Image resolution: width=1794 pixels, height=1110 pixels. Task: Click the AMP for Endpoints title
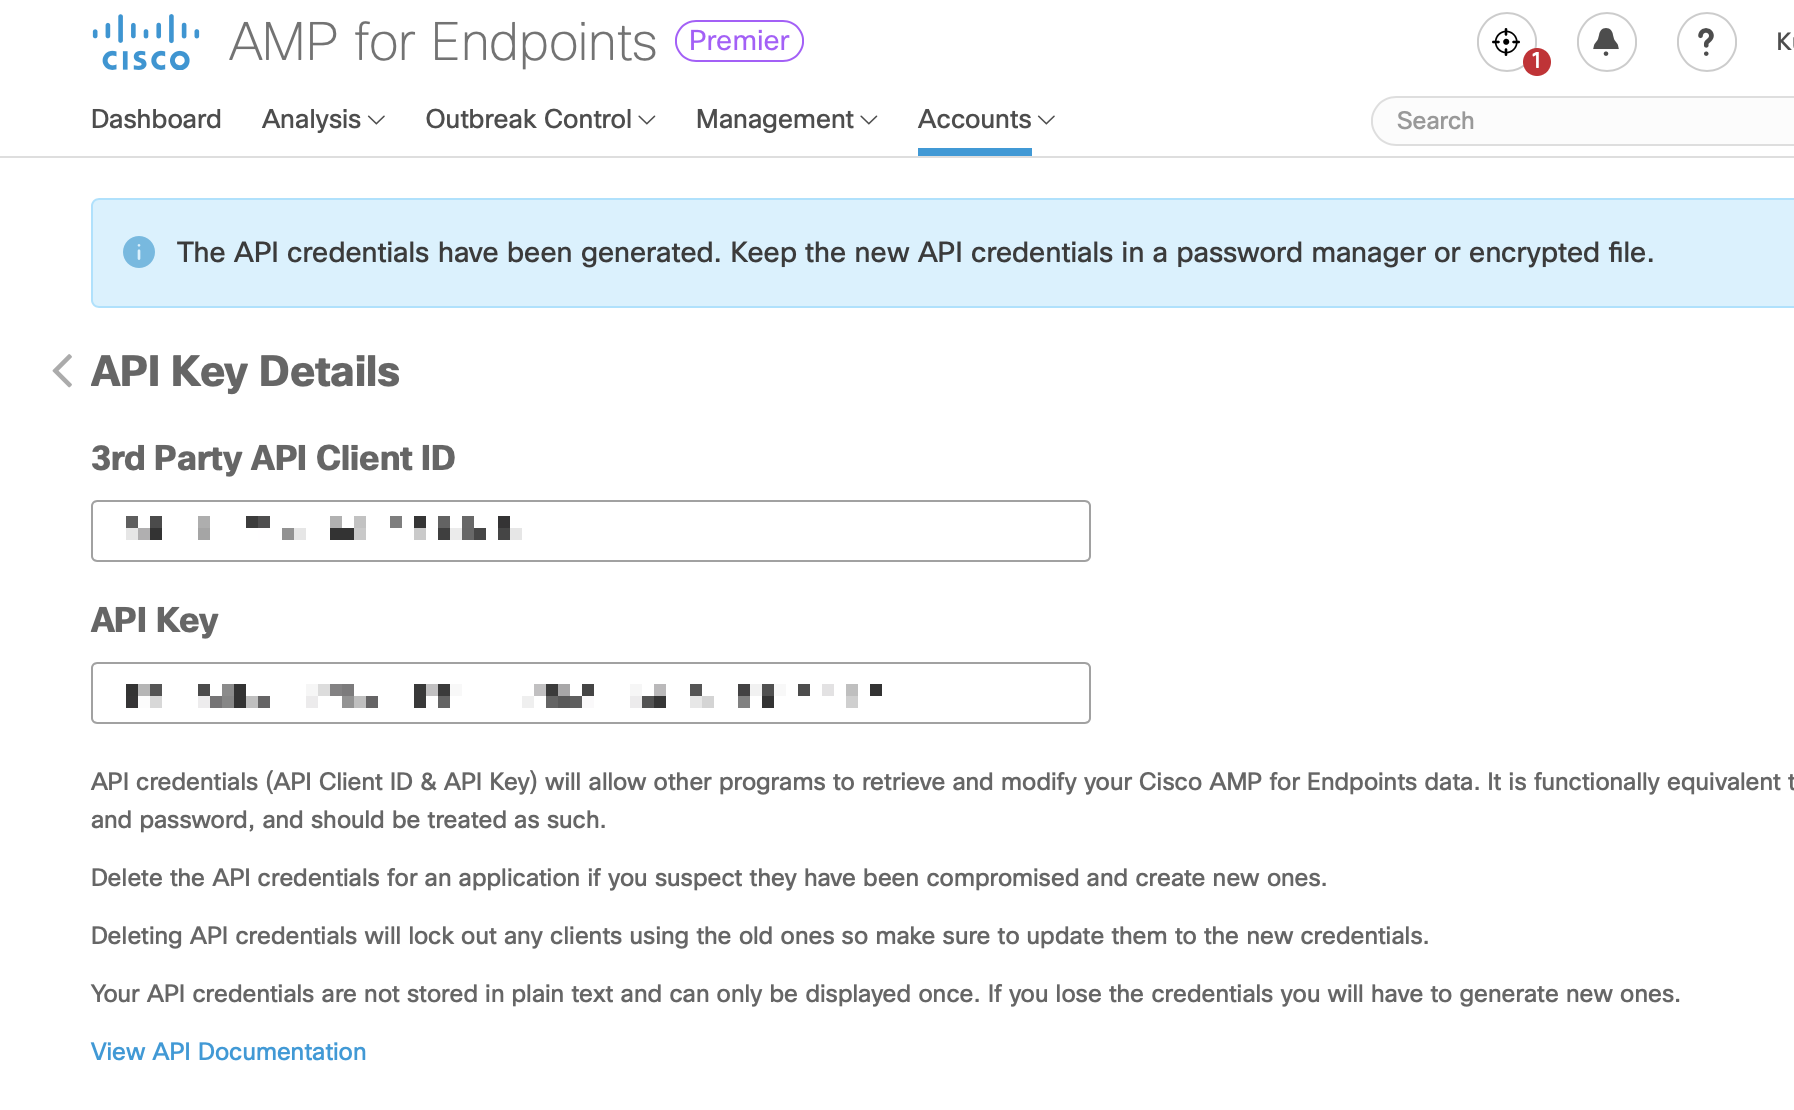(442, 42)
